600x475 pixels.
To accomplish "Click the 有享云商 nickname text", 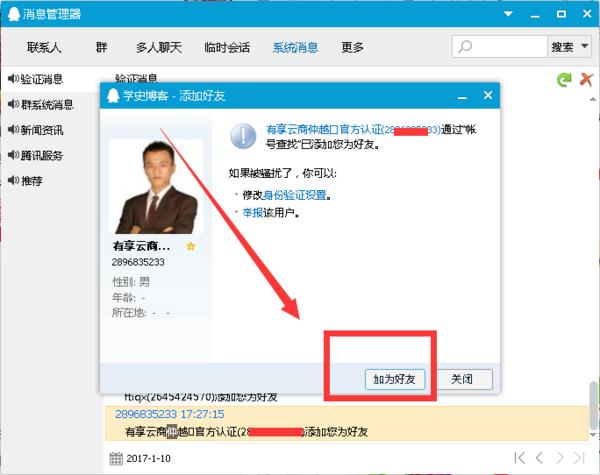I will coord(141,246).
